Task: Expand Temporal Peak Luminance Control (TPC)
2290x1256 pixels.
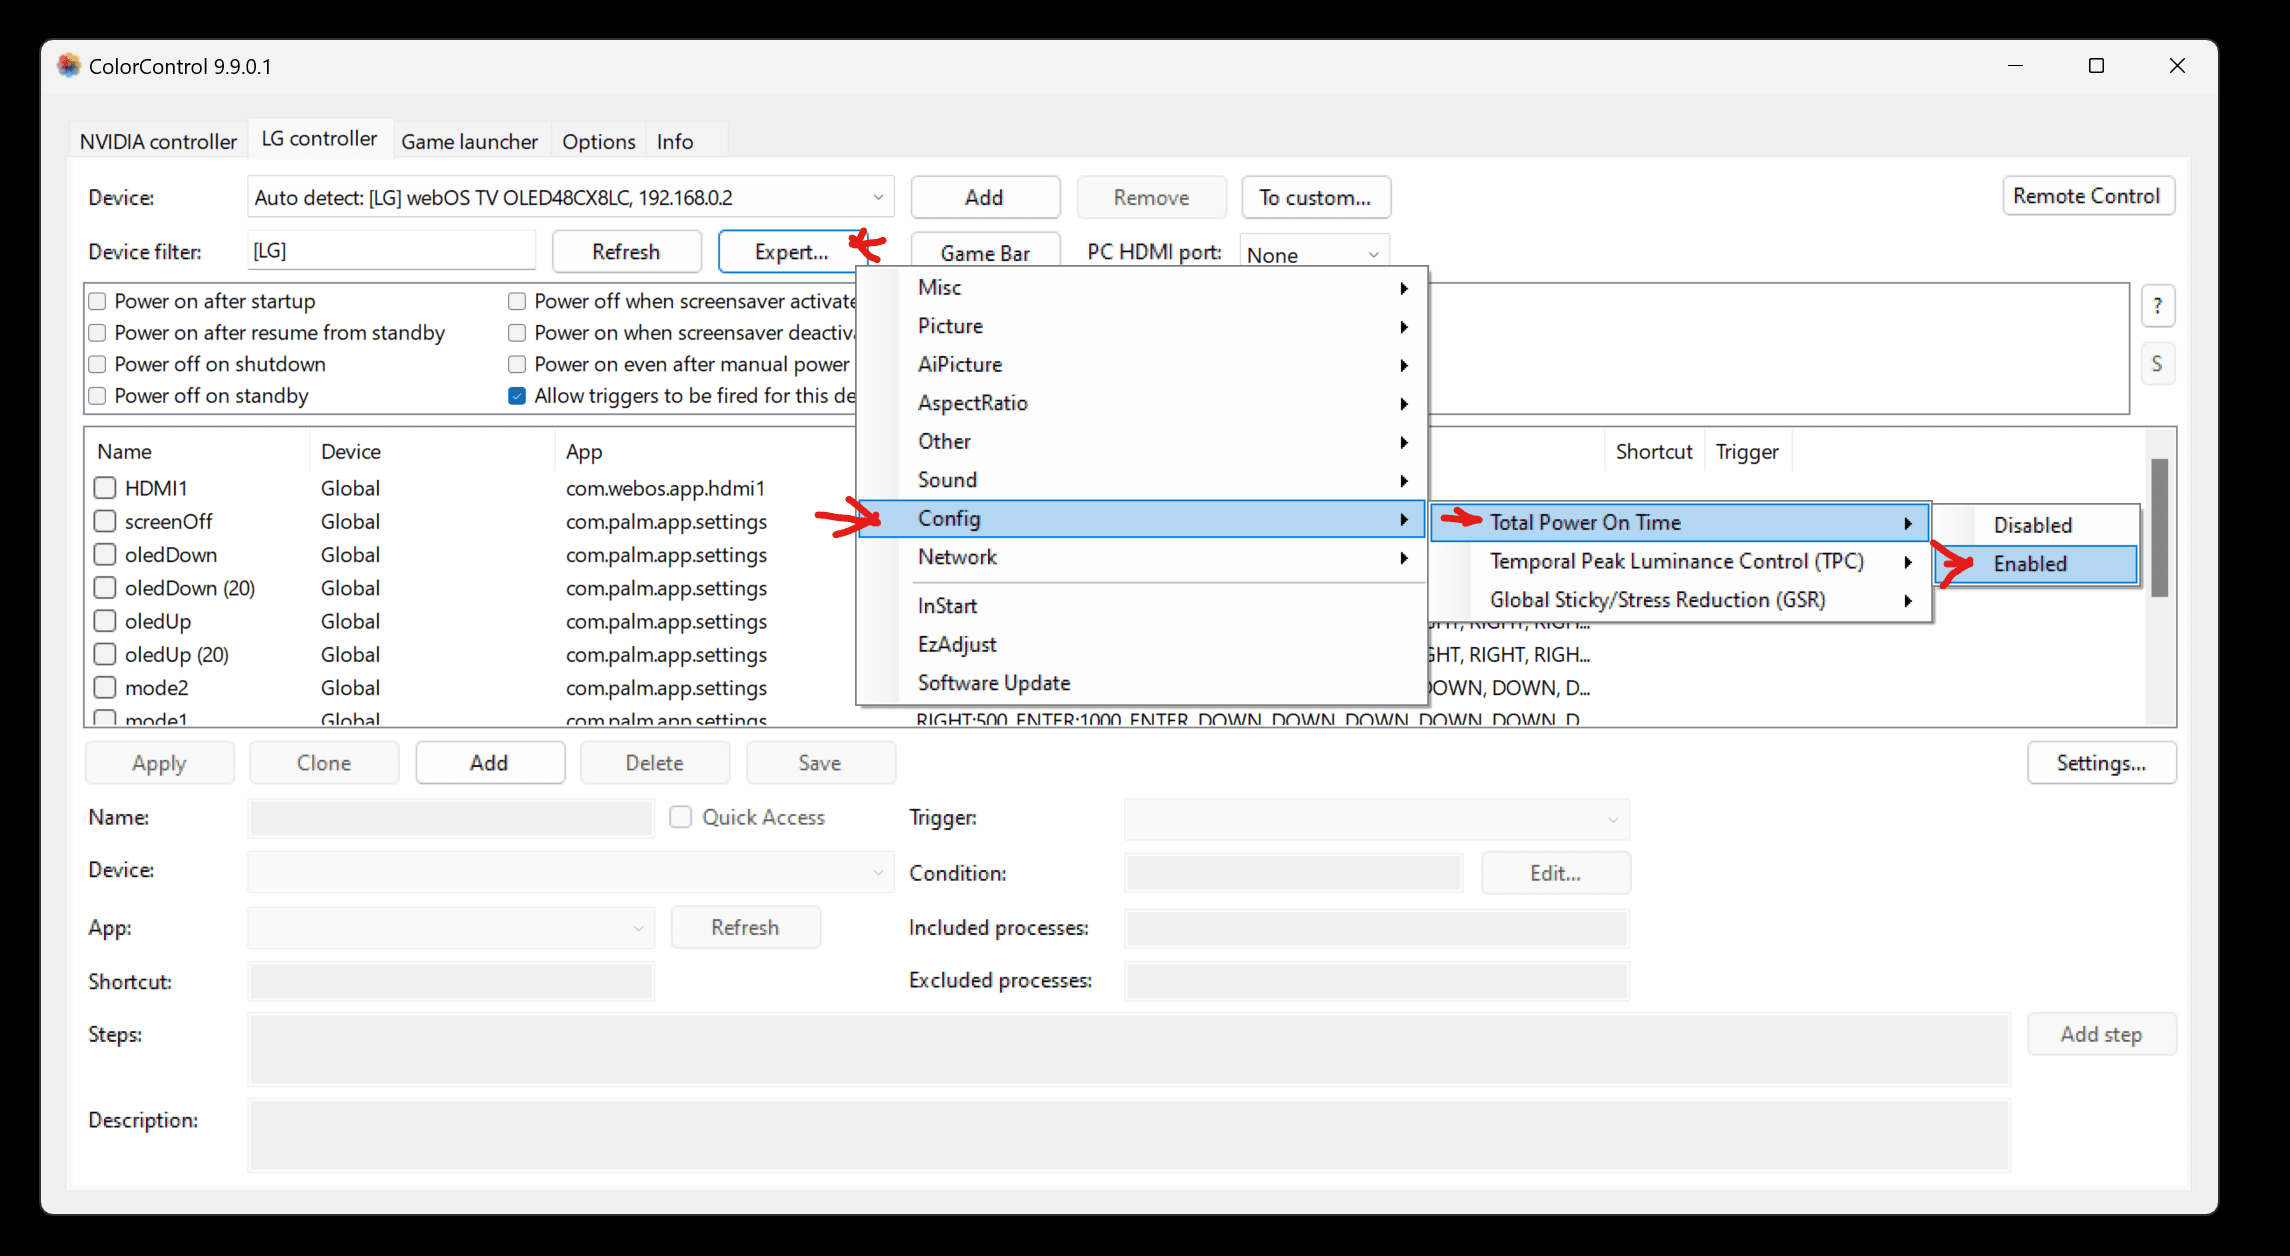Action: pyautogui.click(x=1679, y=562)
